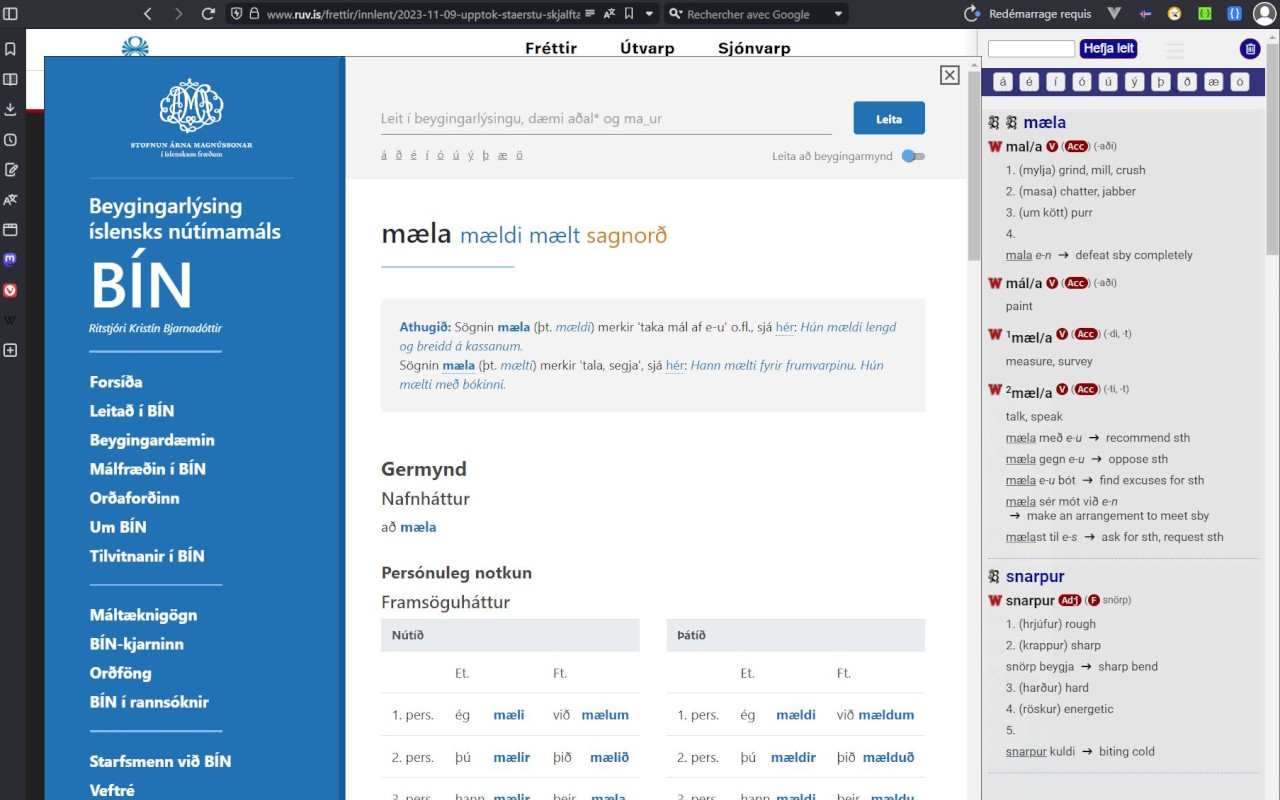Open the Window panel icon

click(11, 230)
